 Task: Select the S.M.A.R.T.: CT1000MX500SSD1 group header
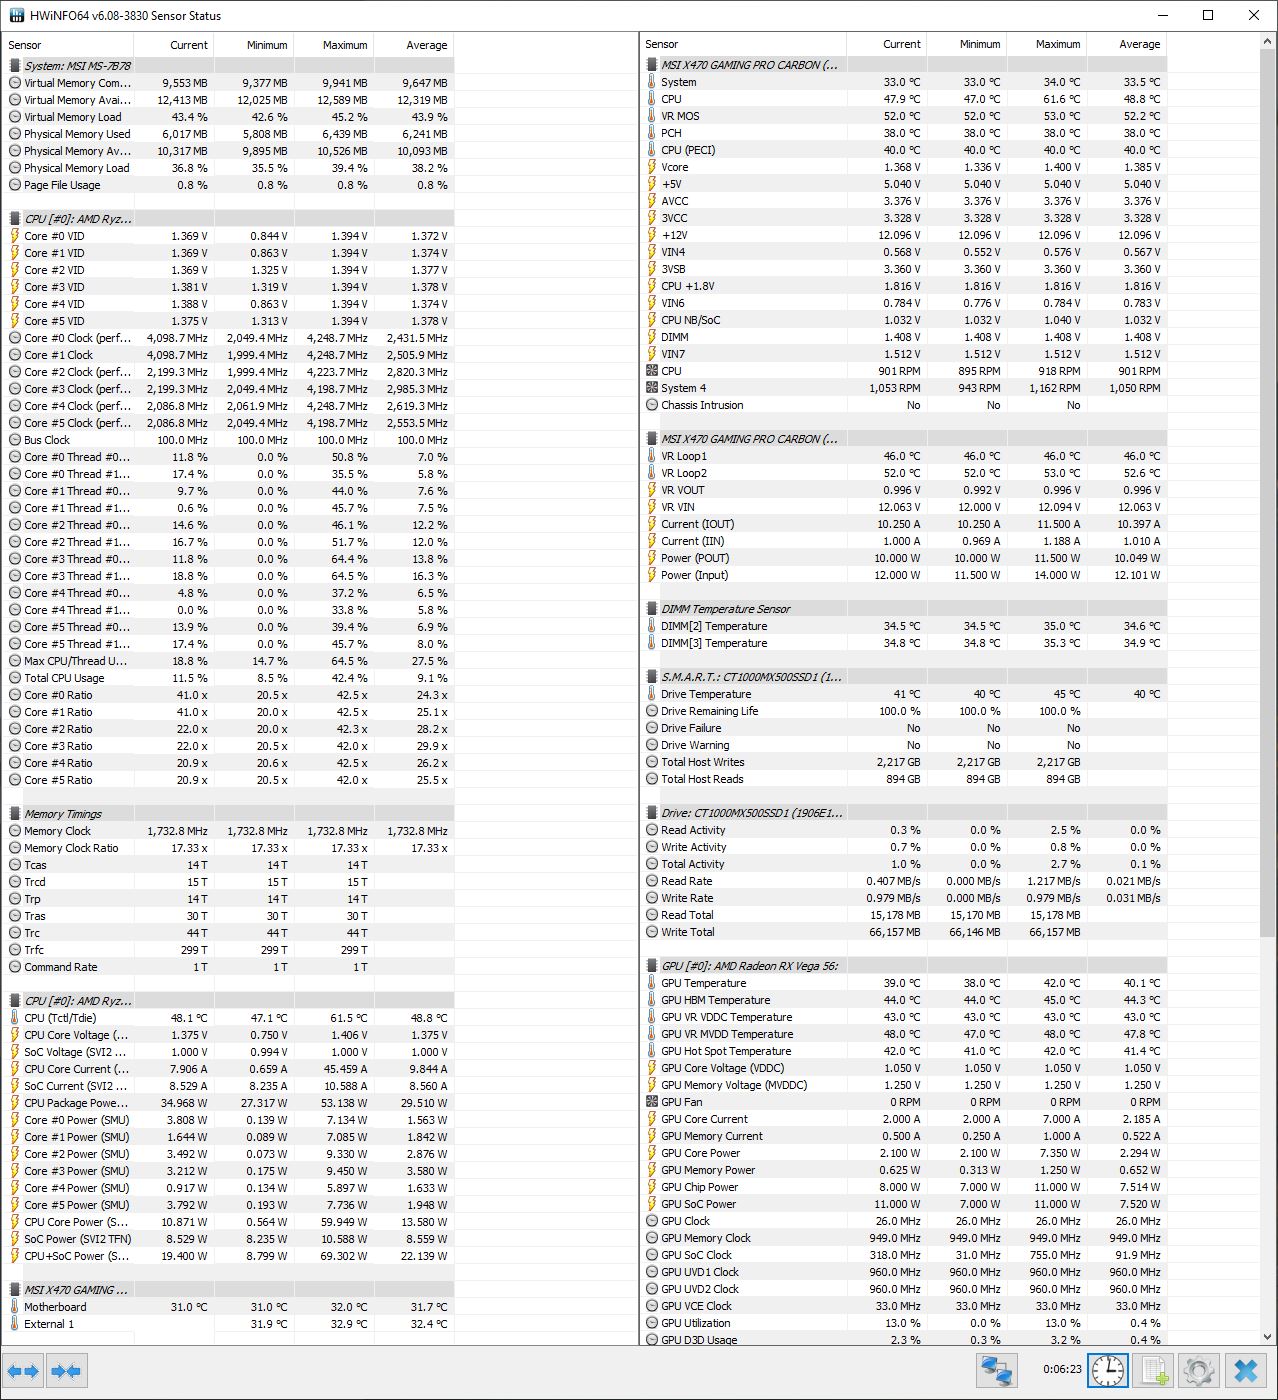(904, 677)
